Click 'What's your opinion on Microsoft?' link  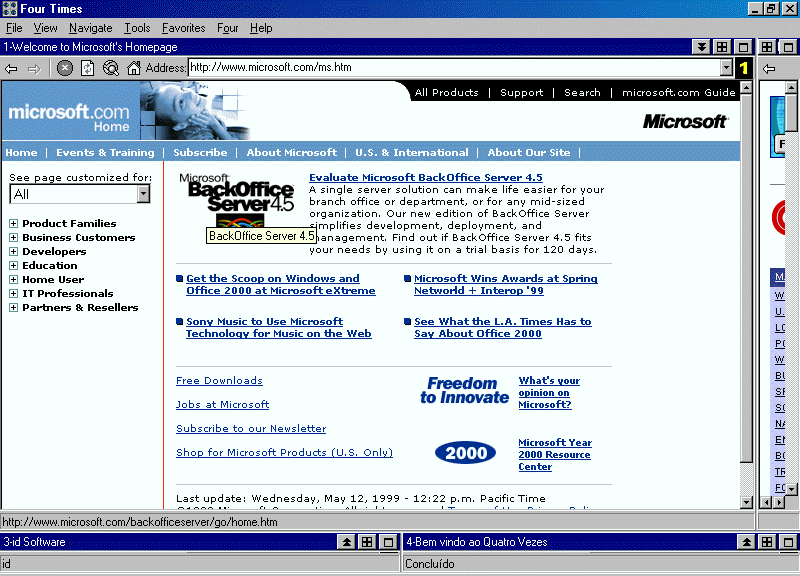[549, 392]
